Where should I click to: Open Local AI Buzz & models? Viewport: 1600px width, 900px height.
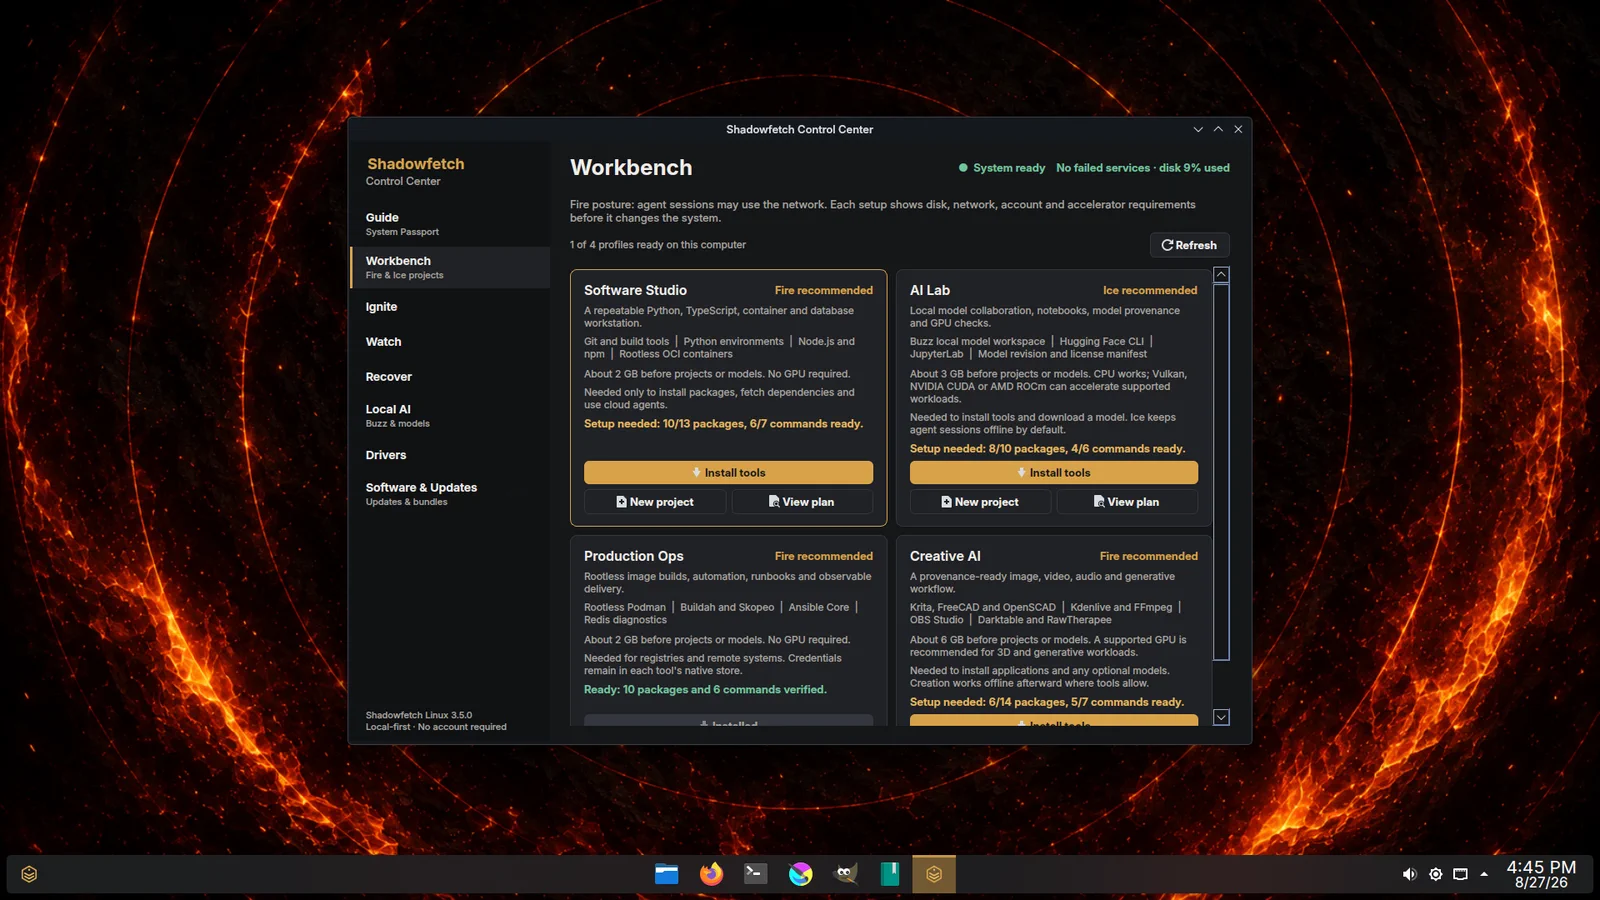pyautogui.click(x=450, y=416)
